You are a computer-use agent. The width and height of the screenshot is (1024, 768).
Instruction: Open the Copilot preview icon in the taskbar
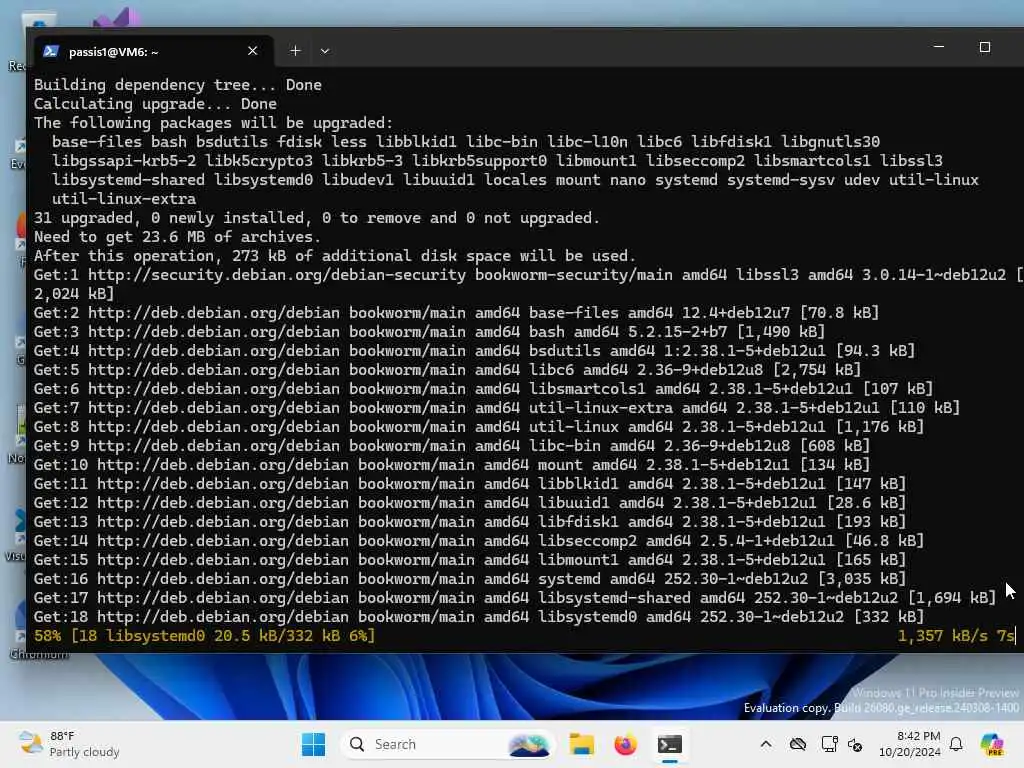pos(993,744)
